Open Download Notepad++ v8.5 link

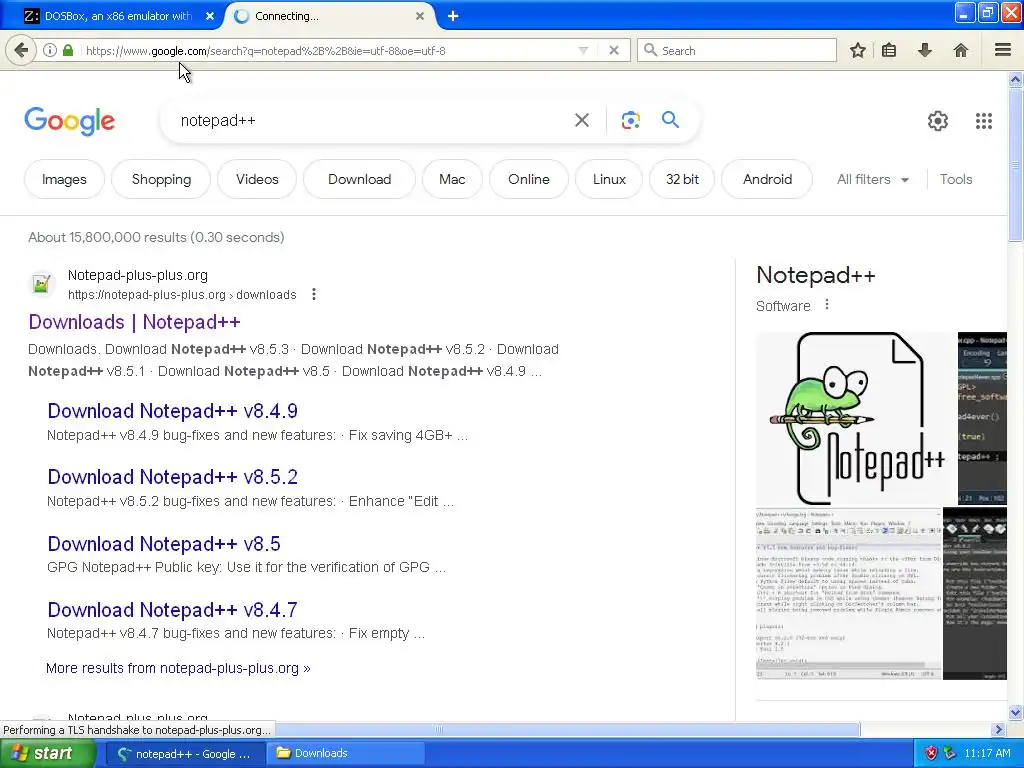click(x=164, y=543)
